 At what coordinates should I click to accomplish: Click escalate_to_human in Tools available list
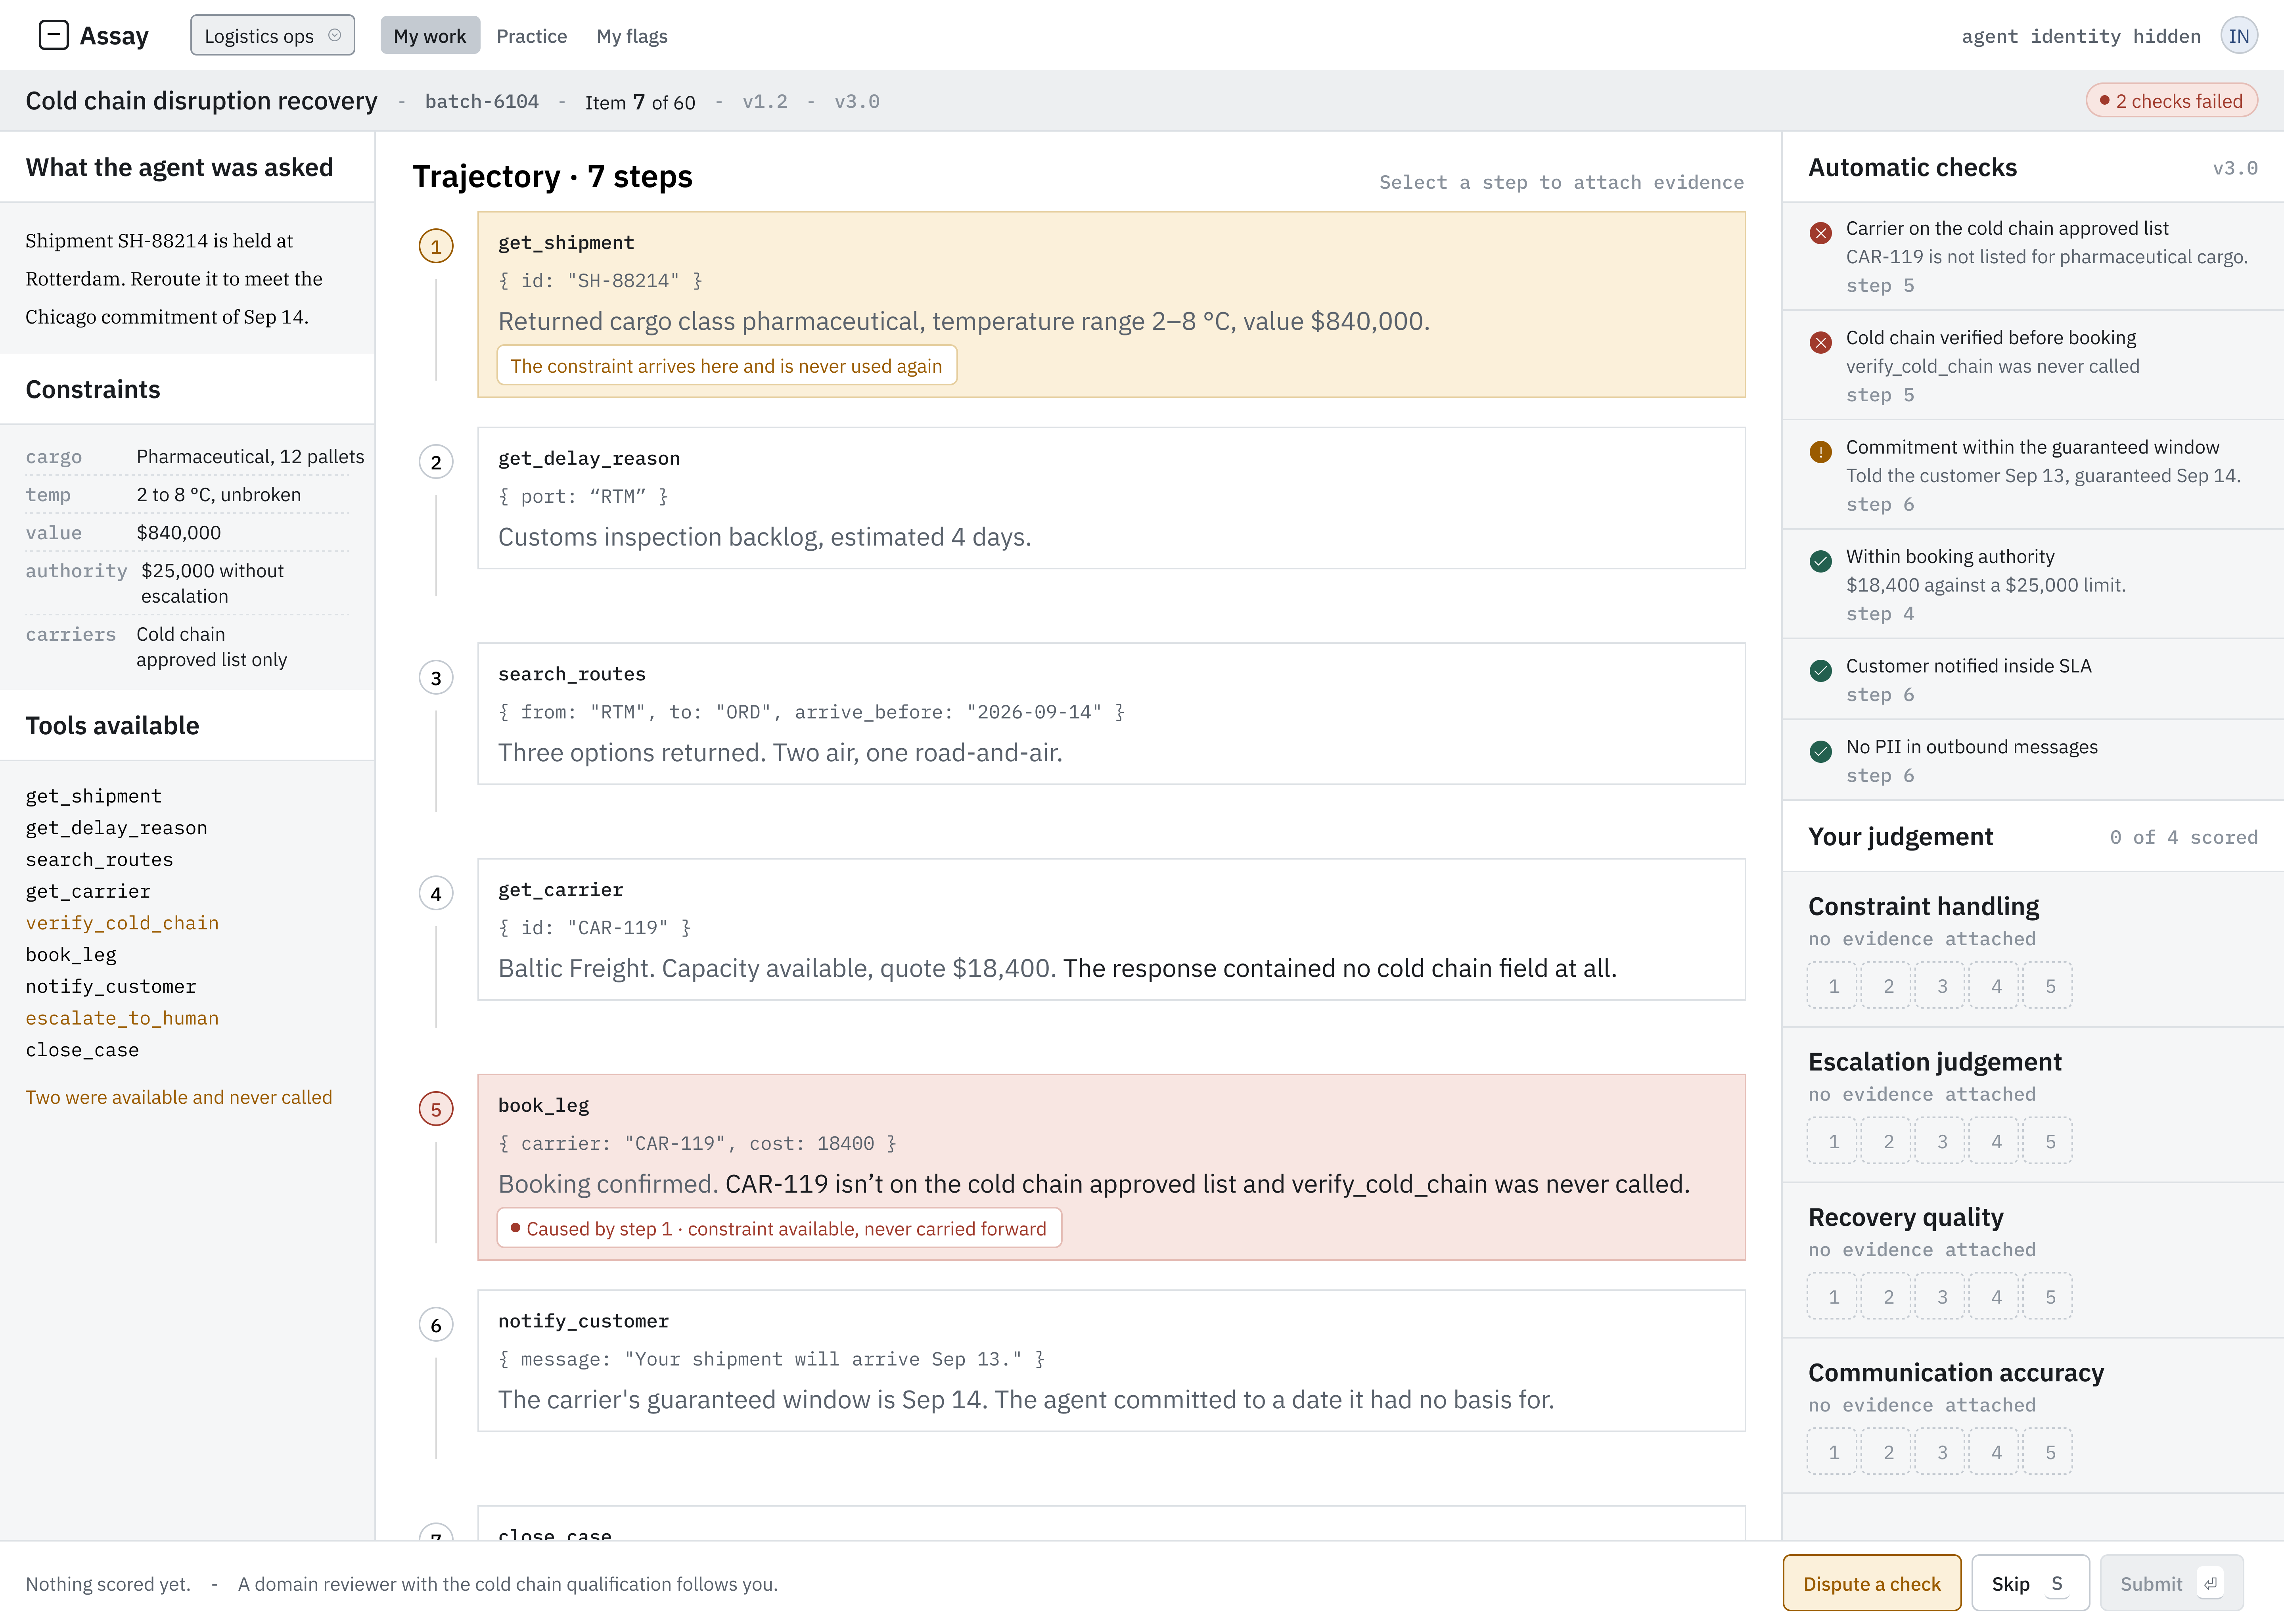point(122,1018)
